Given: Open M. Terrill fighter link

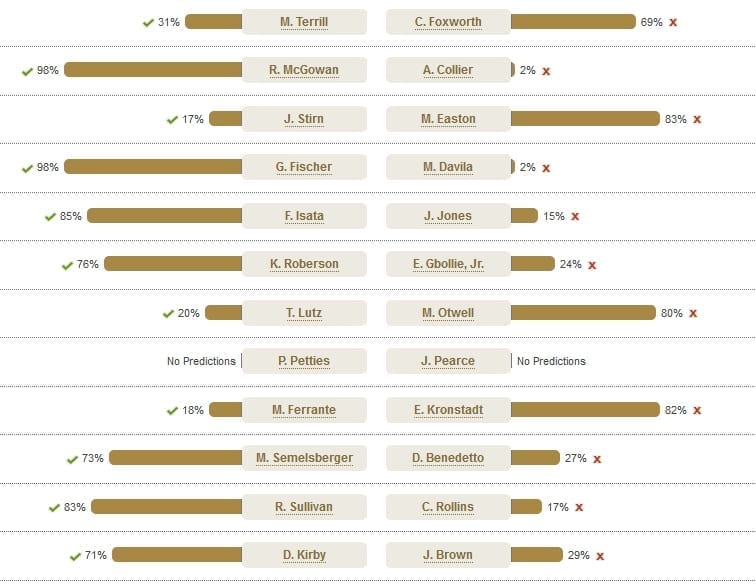Looking at the screenshot, I should pyautogui.click(x=304, y=22).
